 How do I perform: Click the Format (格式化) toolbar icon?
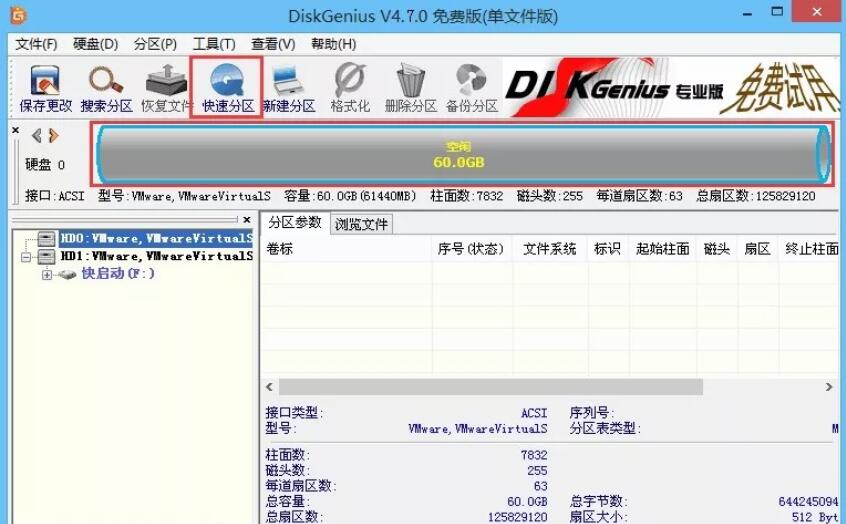coord(350,88)
